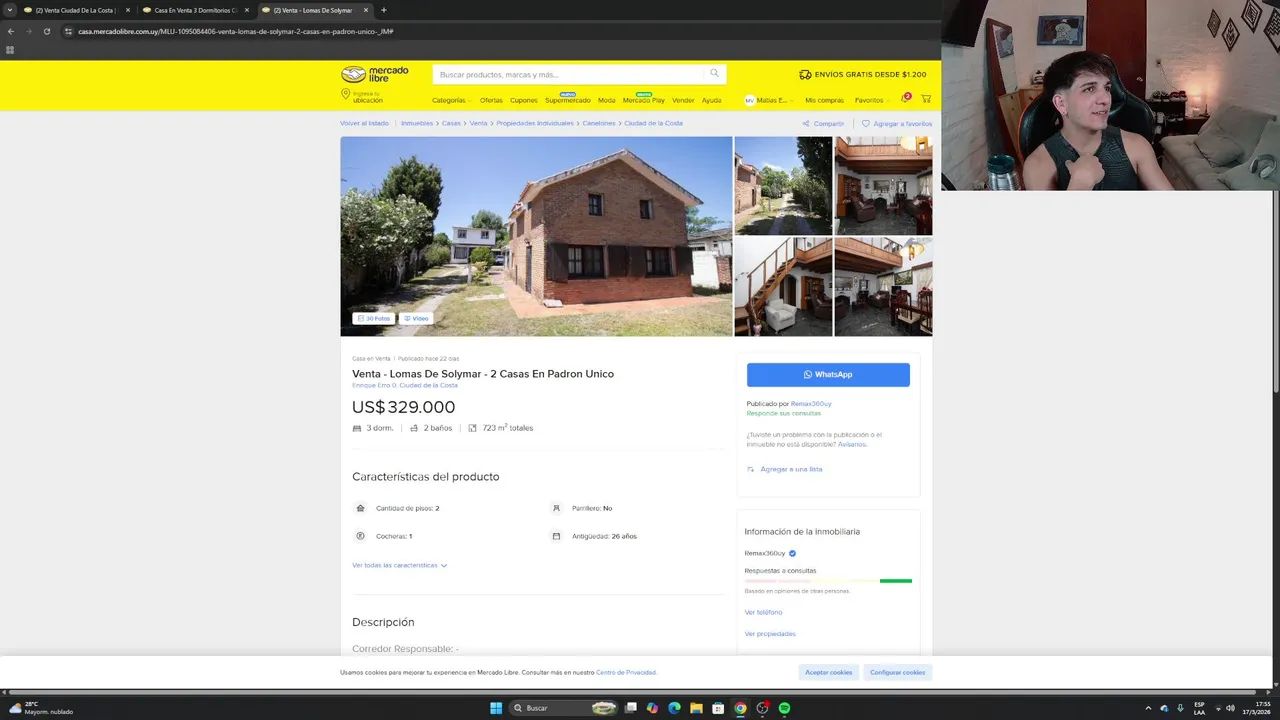Open Centro de Privacidad link

626,672
